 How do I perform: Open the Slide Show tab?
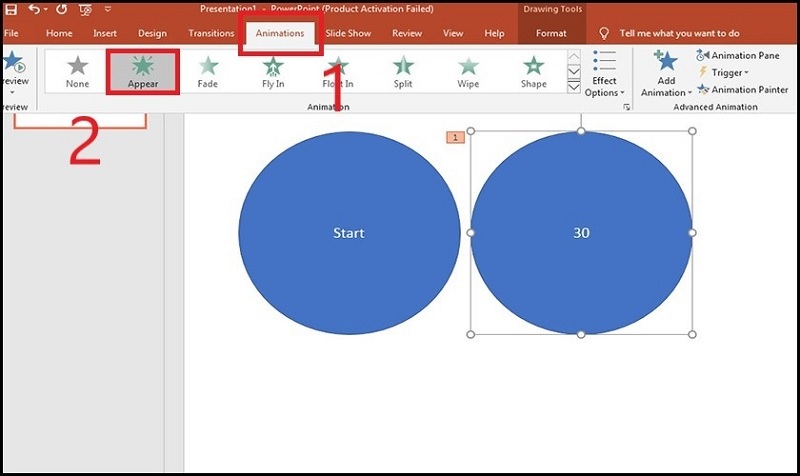(349, 33)
